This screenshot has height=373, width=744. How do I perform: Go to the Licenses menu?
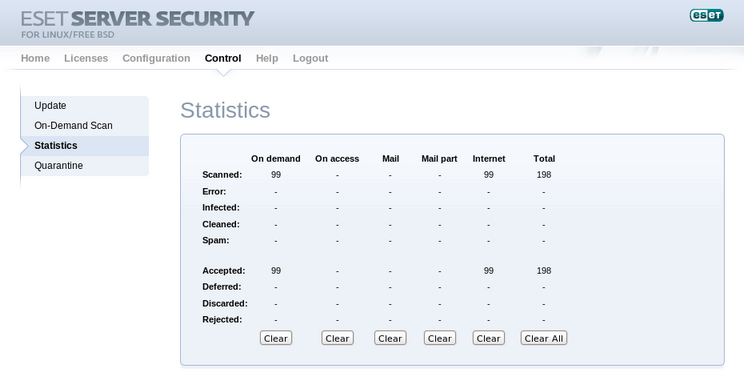[86, 58]
